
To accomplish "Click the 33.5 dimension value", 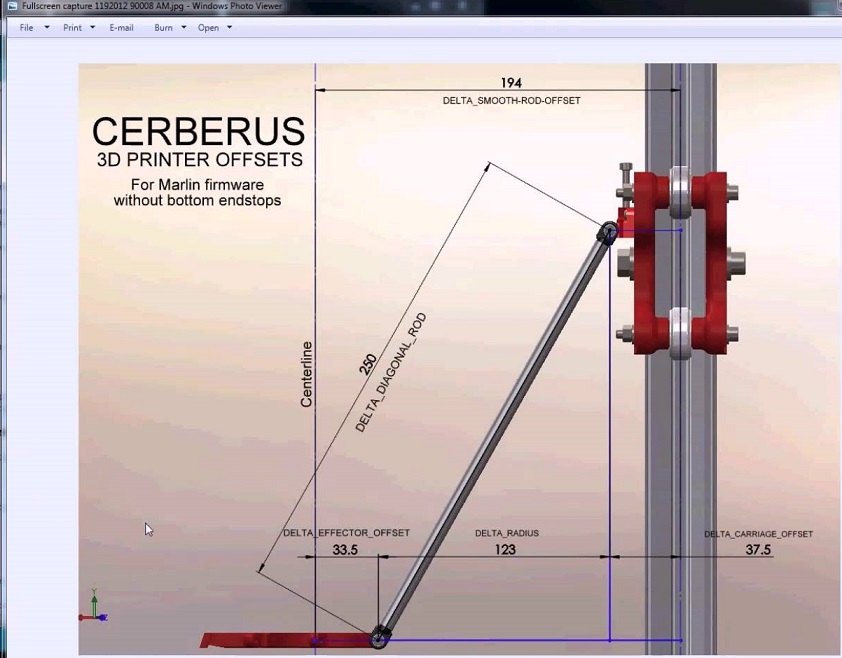I will (345, 549).
